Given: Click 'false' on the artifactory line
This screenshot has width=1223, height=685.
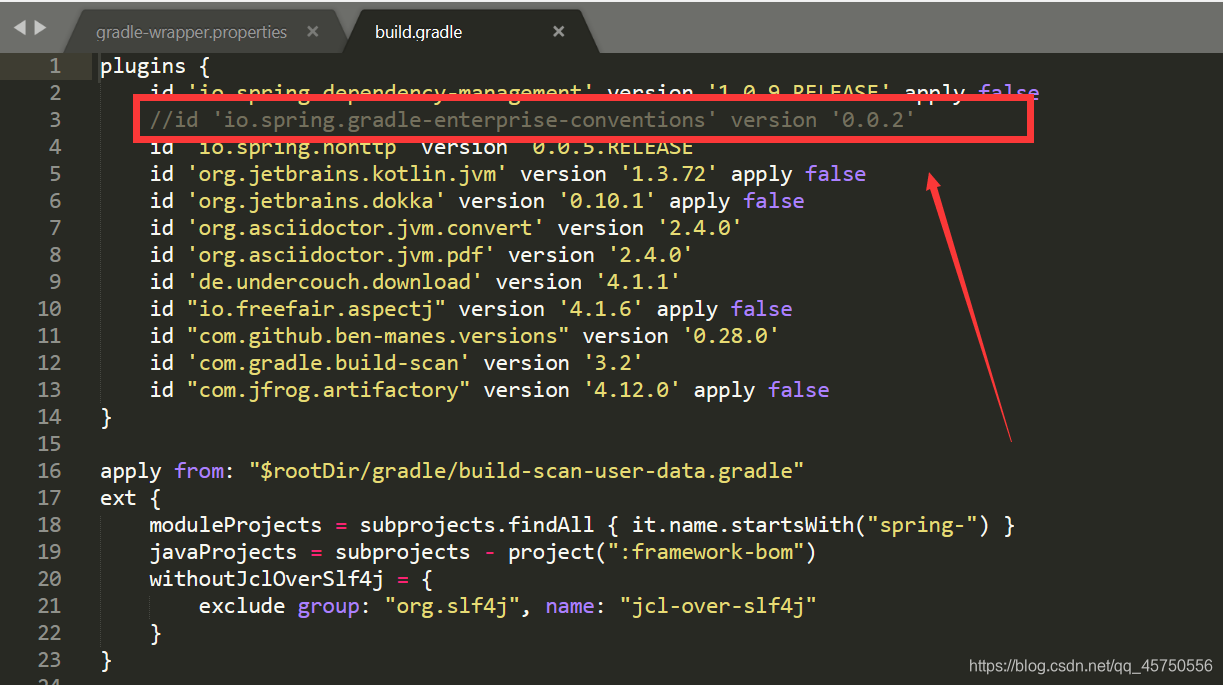Looking at the screenshot, I should click(x=799, y=390).
